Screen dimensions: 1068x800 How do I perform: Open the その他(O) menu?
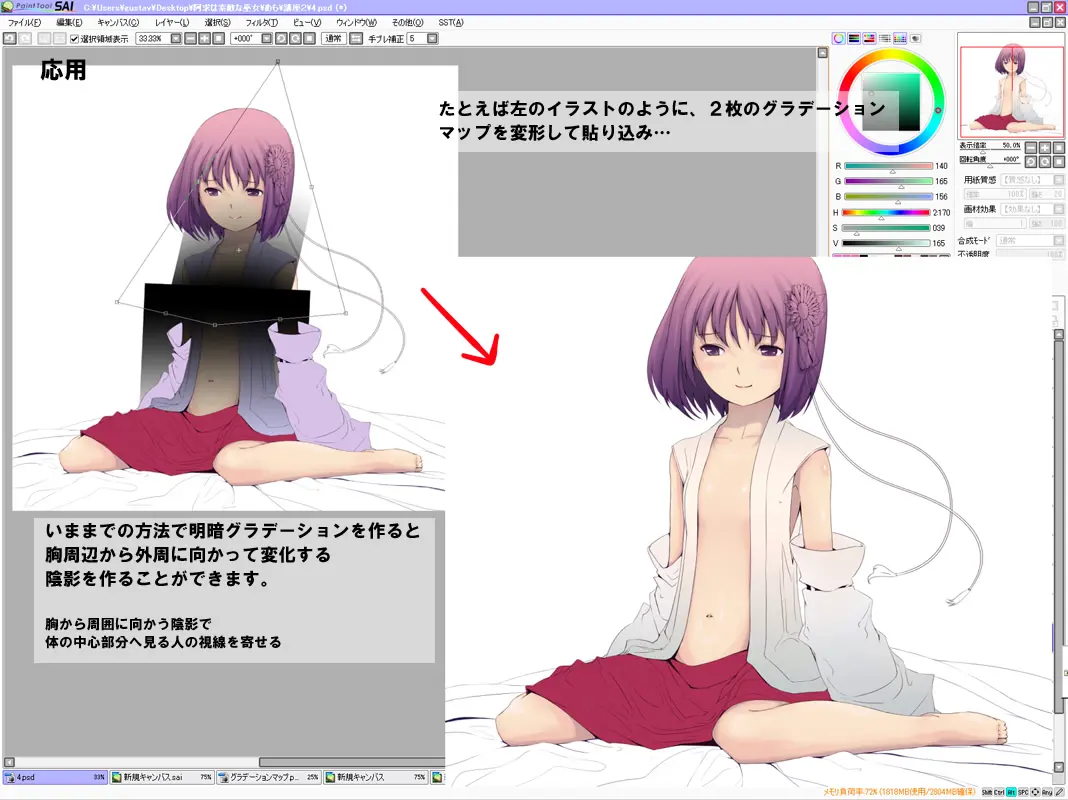click(x=407, y=22)
